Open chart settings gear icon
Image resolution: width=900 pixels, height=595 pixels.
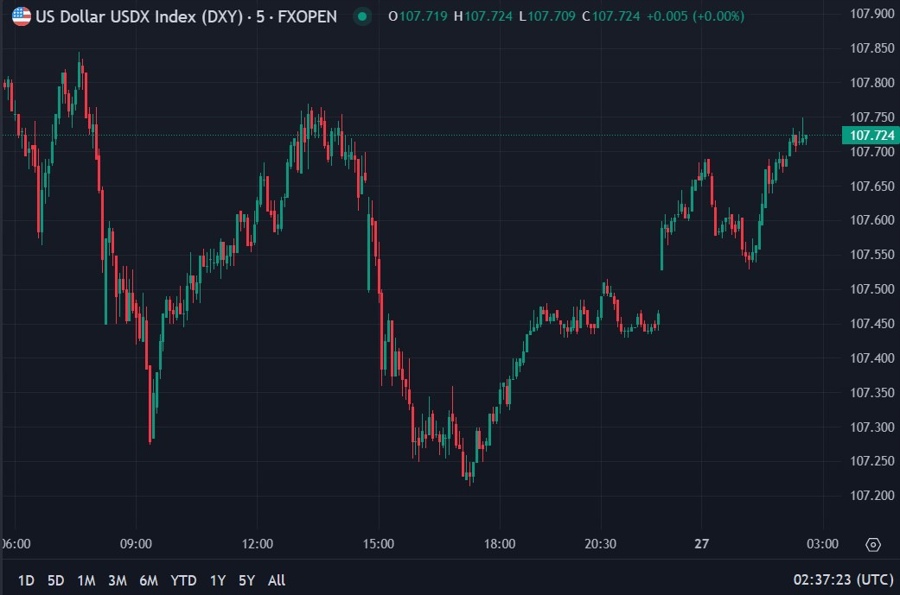point(872,545)
